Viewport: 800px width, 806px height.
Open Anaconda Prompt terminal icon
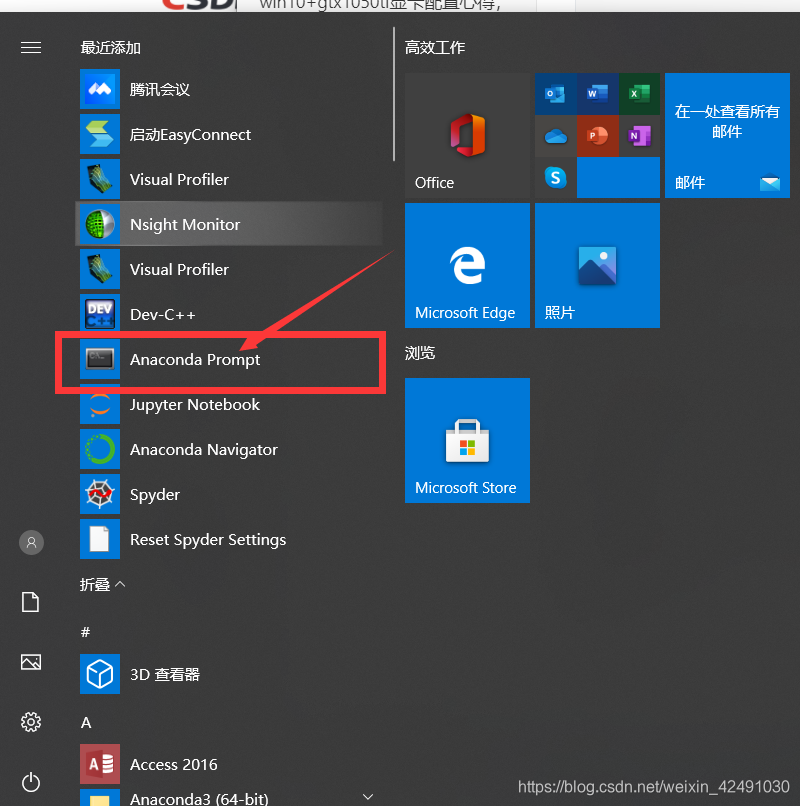tap(100, 359)
